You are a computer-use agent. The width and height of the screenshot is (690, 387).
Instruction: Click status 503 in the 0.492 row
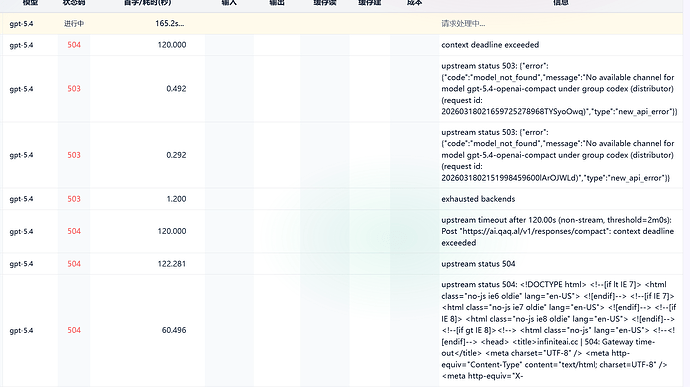coord(74,89)
